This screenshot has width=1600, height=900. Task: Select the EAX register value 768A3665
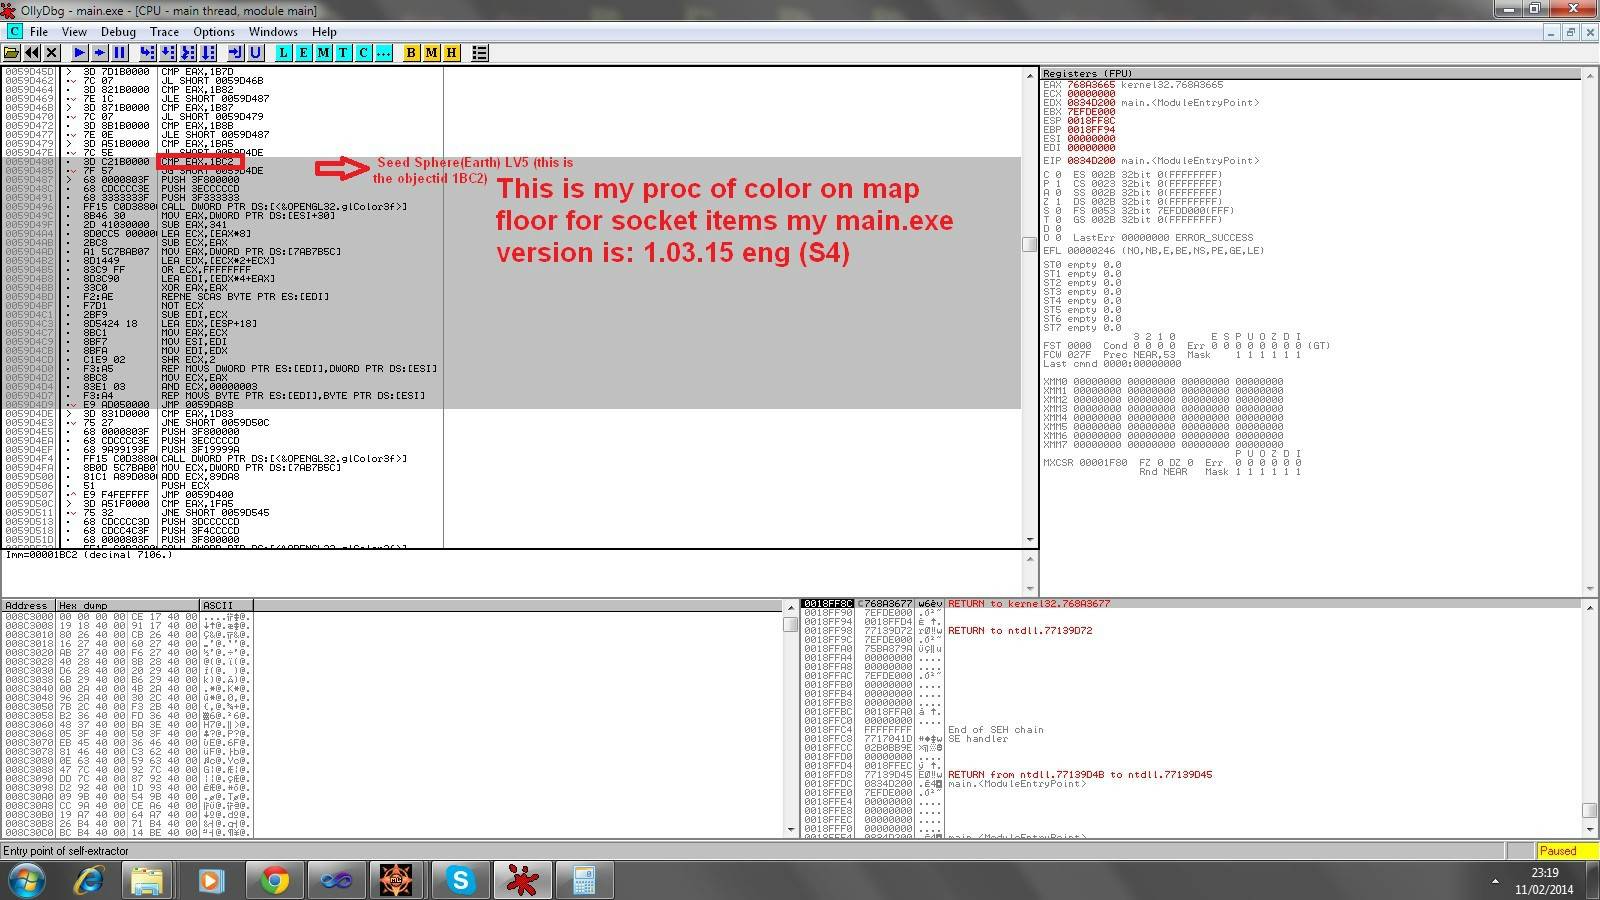click(x=1091, y=85)
